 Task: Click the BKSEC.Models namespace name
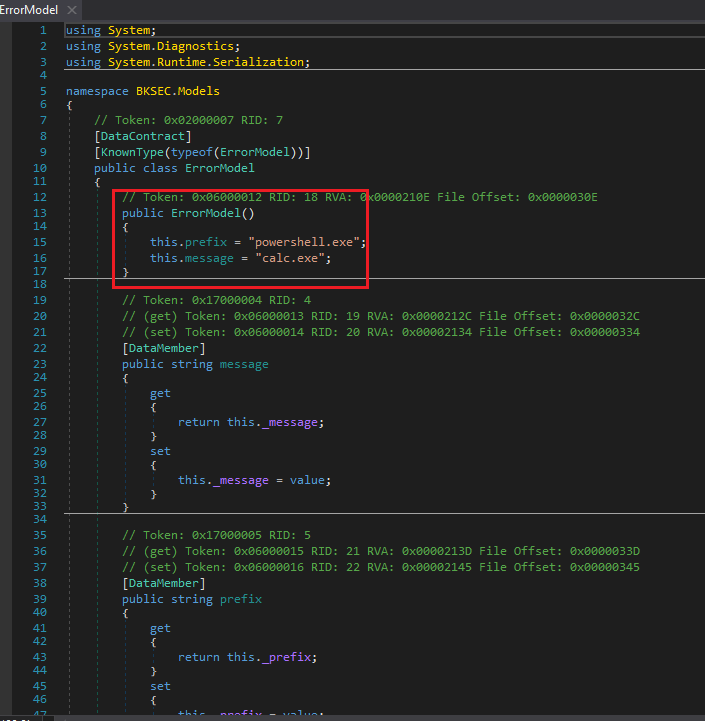tap(178, 91)
